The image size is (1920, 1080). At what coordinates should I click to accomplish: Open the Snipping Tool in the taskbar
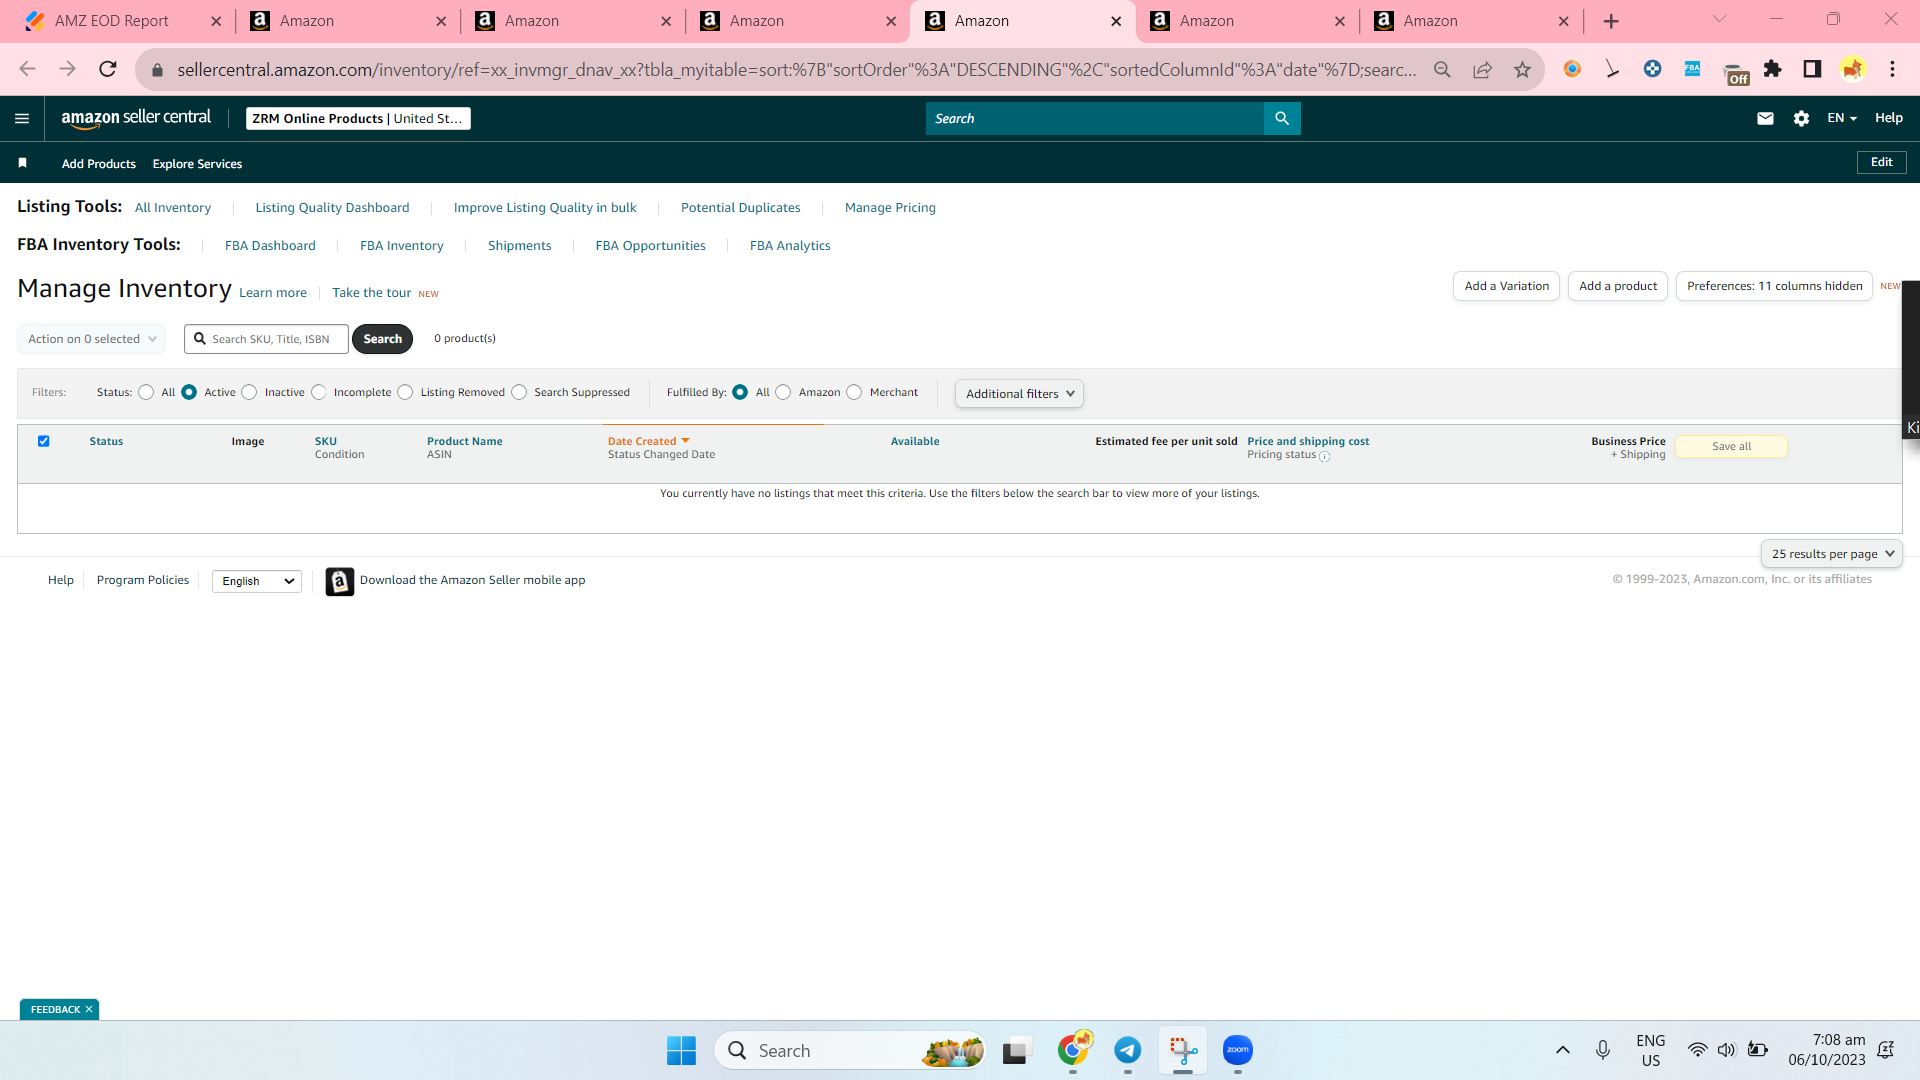pyautogui.click(x=1183, y=1050)
